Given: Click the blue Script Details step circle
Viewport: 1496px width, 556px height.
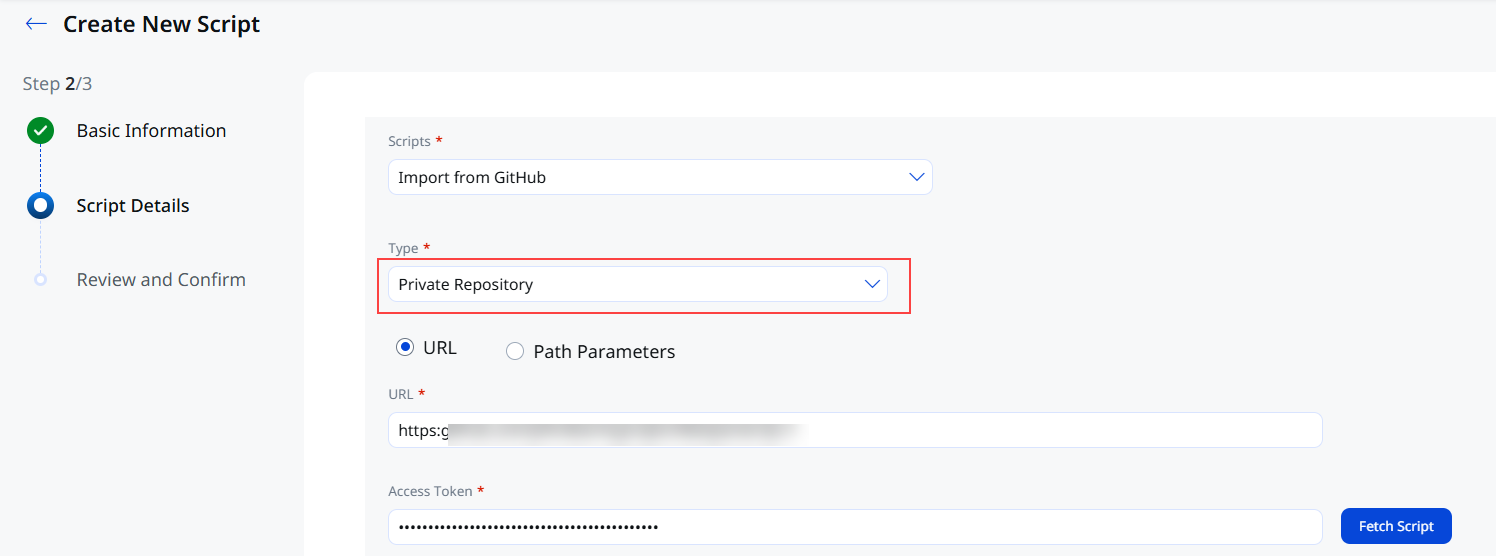Looking at the screenshot, I should coord(40,206).
